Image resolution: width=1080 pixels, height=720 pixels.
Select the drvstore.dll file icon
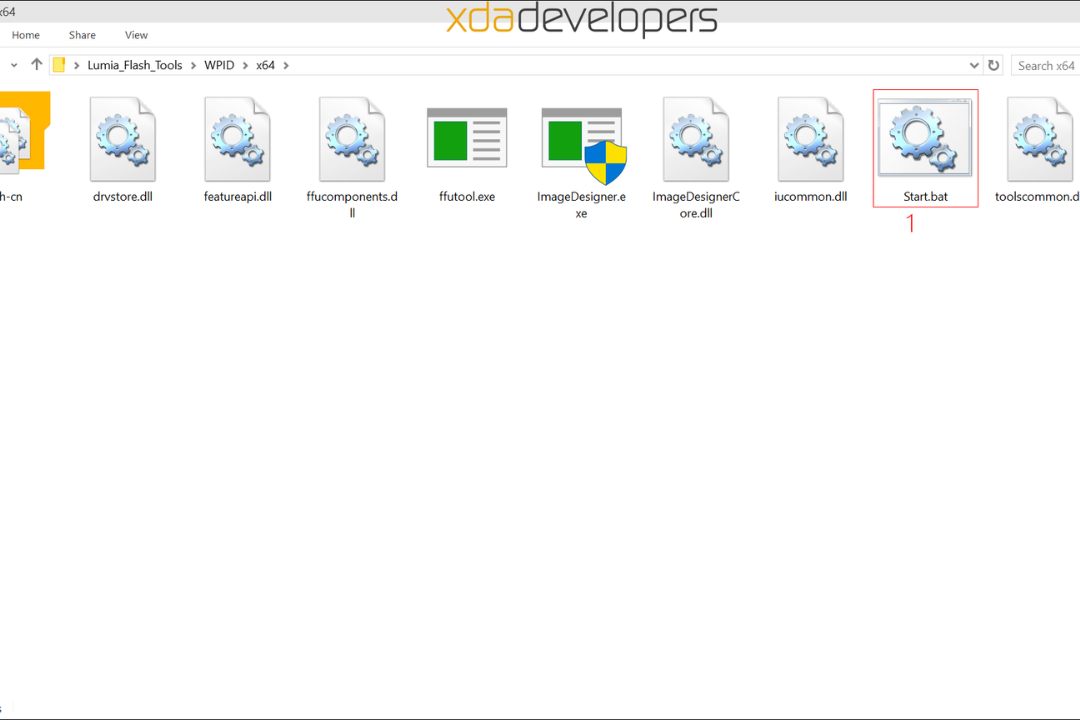coord(123,140)
